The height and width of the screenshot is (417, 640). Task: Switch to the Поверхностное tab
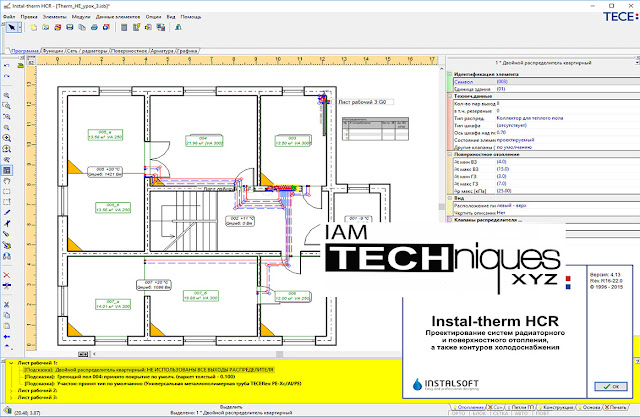(x=129, y=51)
